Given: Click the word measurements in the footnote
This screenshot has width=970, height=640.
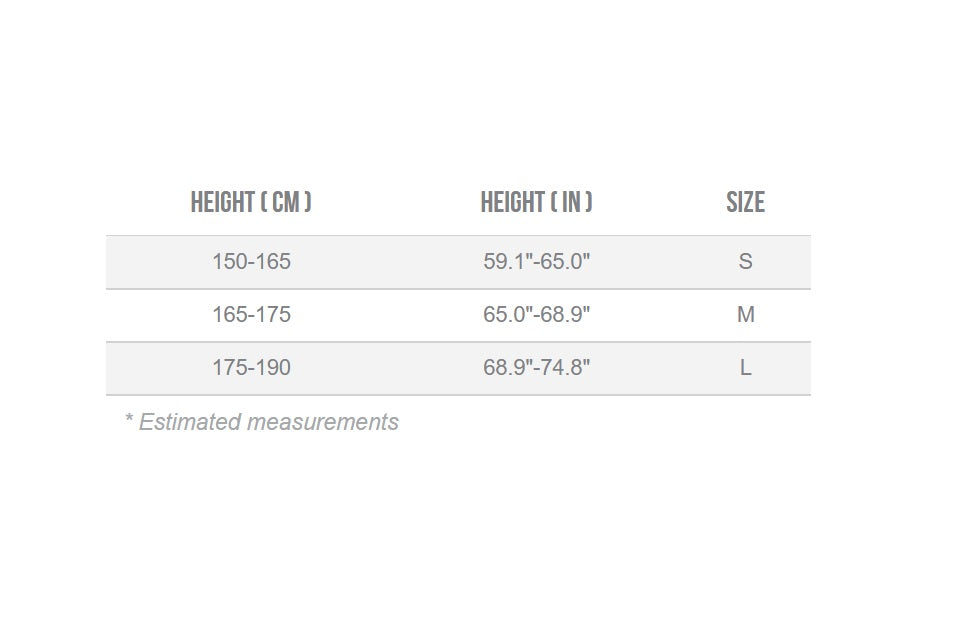Looking at the screenshot, I should (322, 422).
